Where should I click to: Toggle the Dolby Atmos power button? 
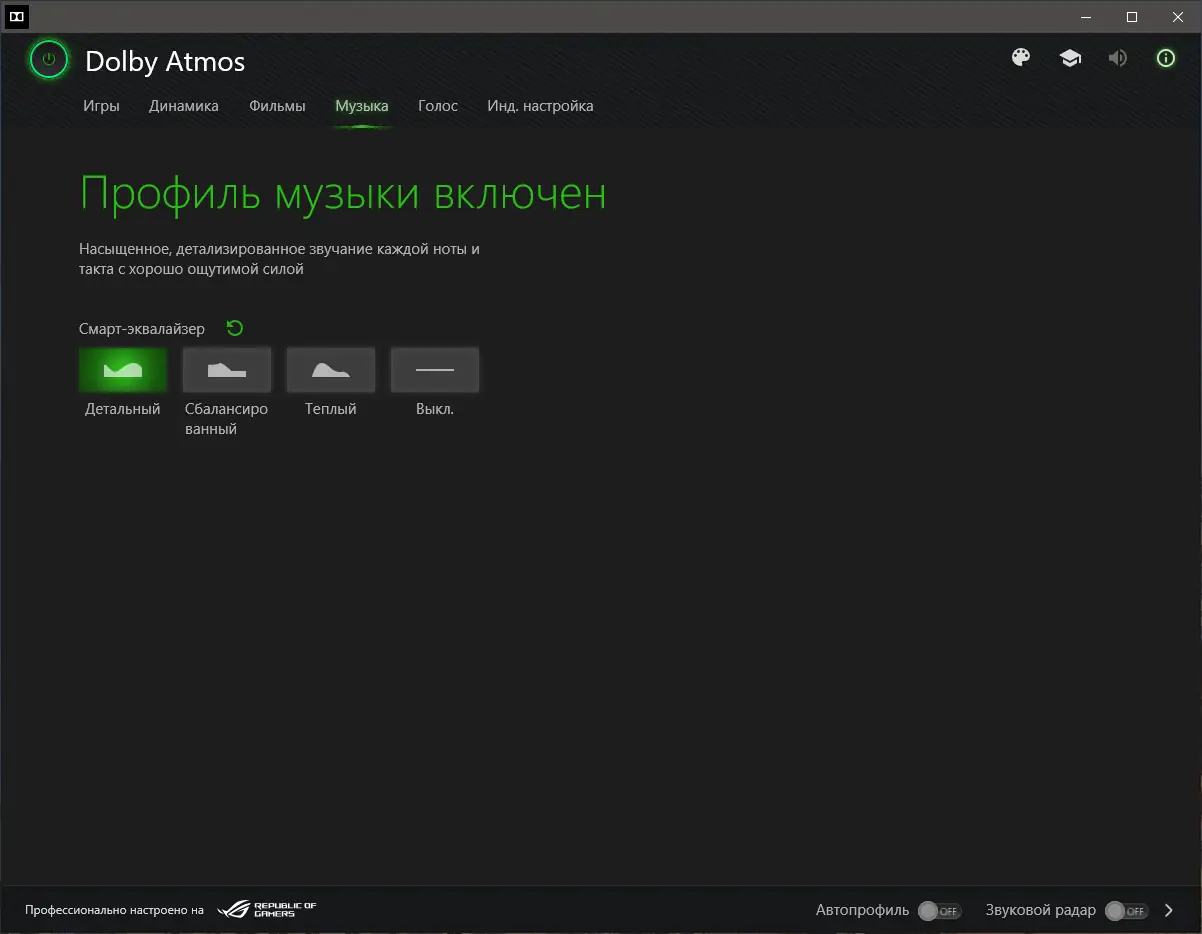coord(48,59)
